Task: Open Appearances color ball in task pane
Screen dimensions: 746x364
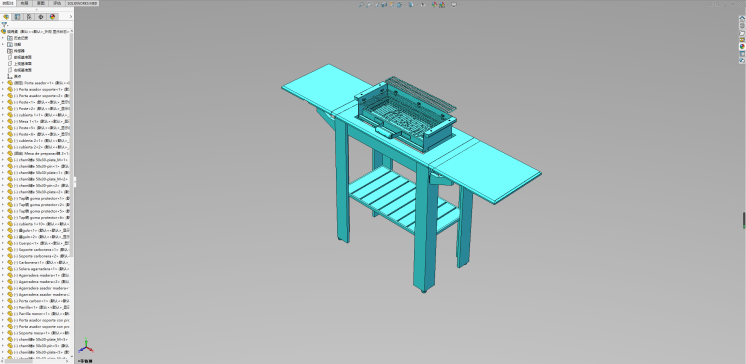Action: 742,47
